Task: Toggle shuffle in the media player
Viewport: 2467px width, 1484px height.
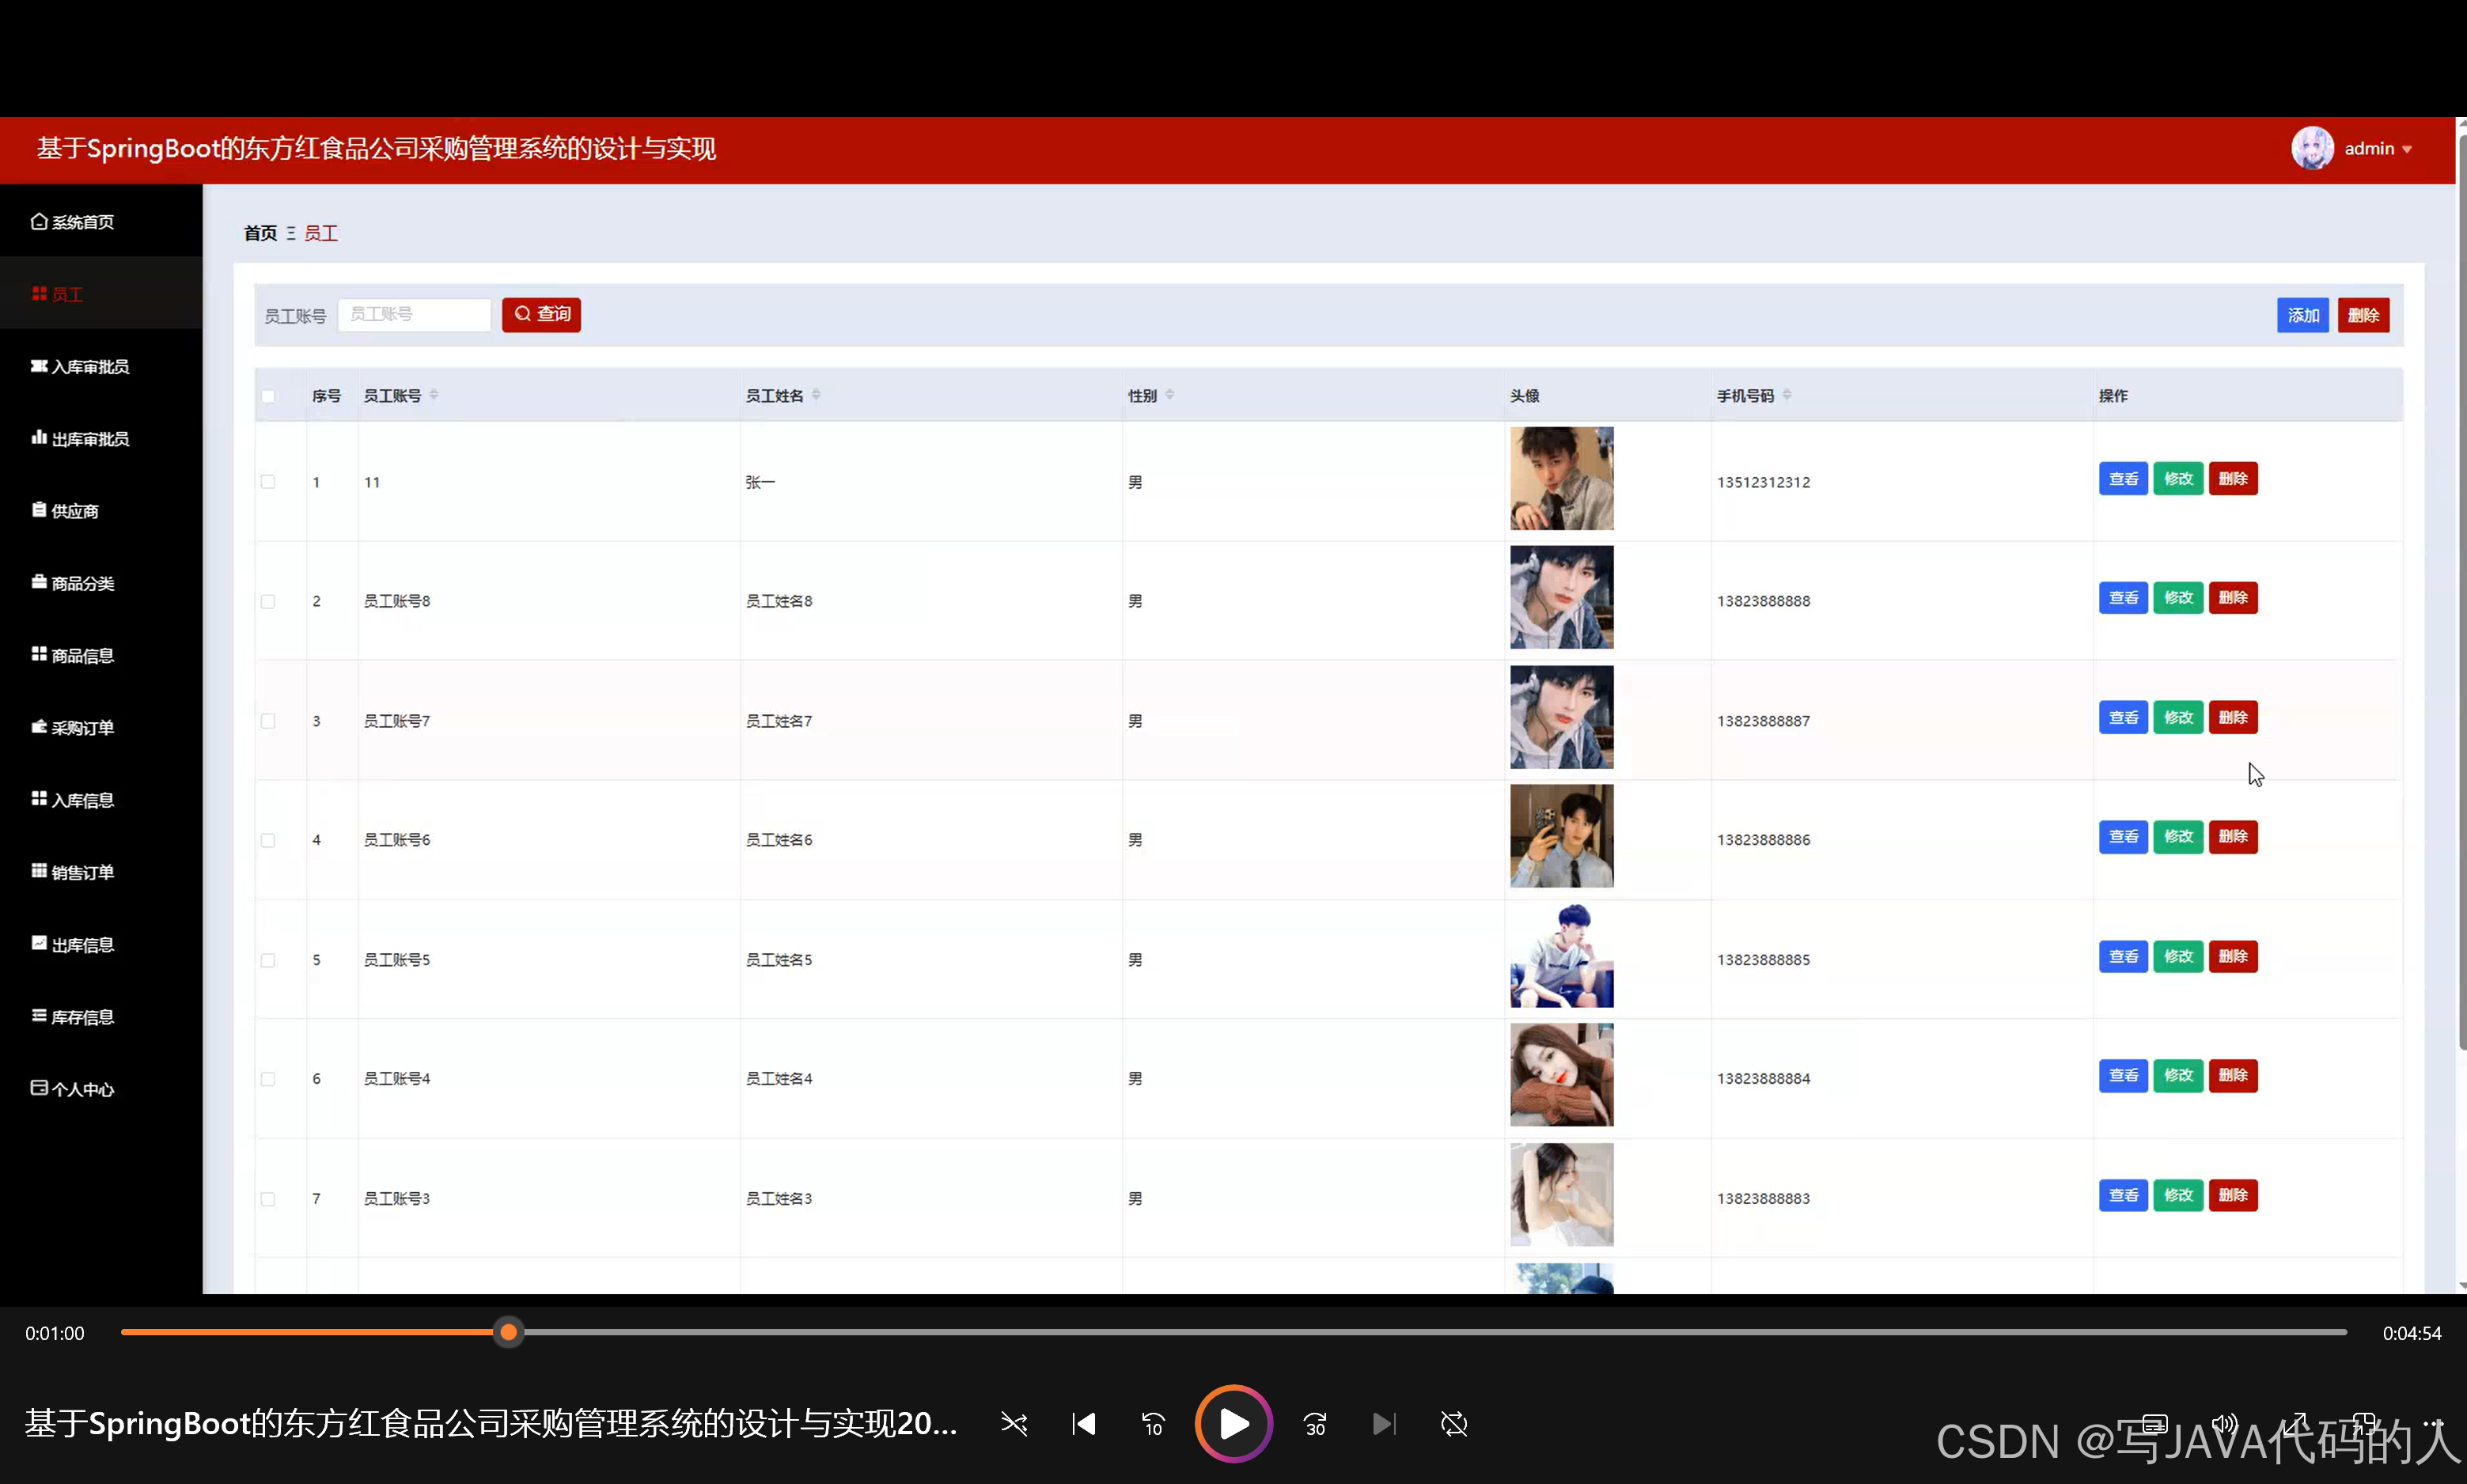Action: 1014,1423
